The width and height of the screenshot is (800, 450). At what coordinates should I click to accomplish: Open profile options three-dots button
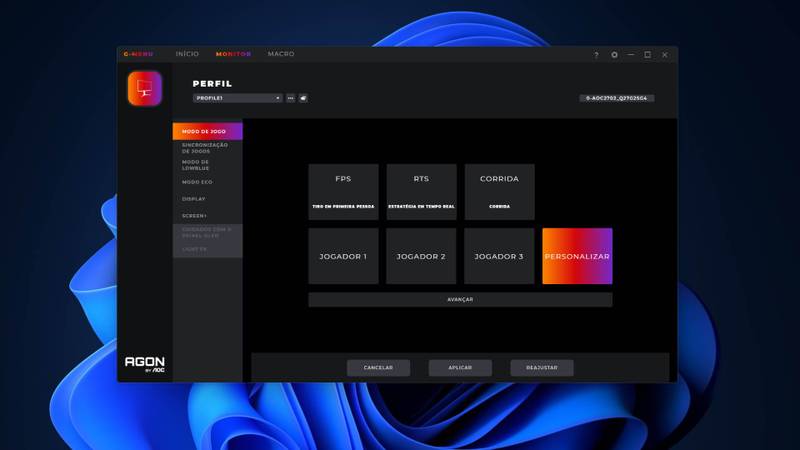tap(290, 98)
